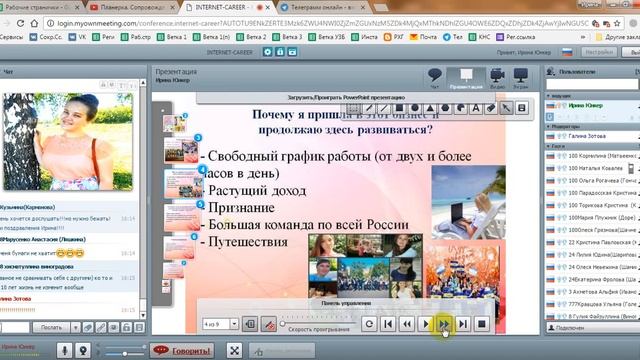Toggle the microphone button in bottom bar

click(64, 350)
